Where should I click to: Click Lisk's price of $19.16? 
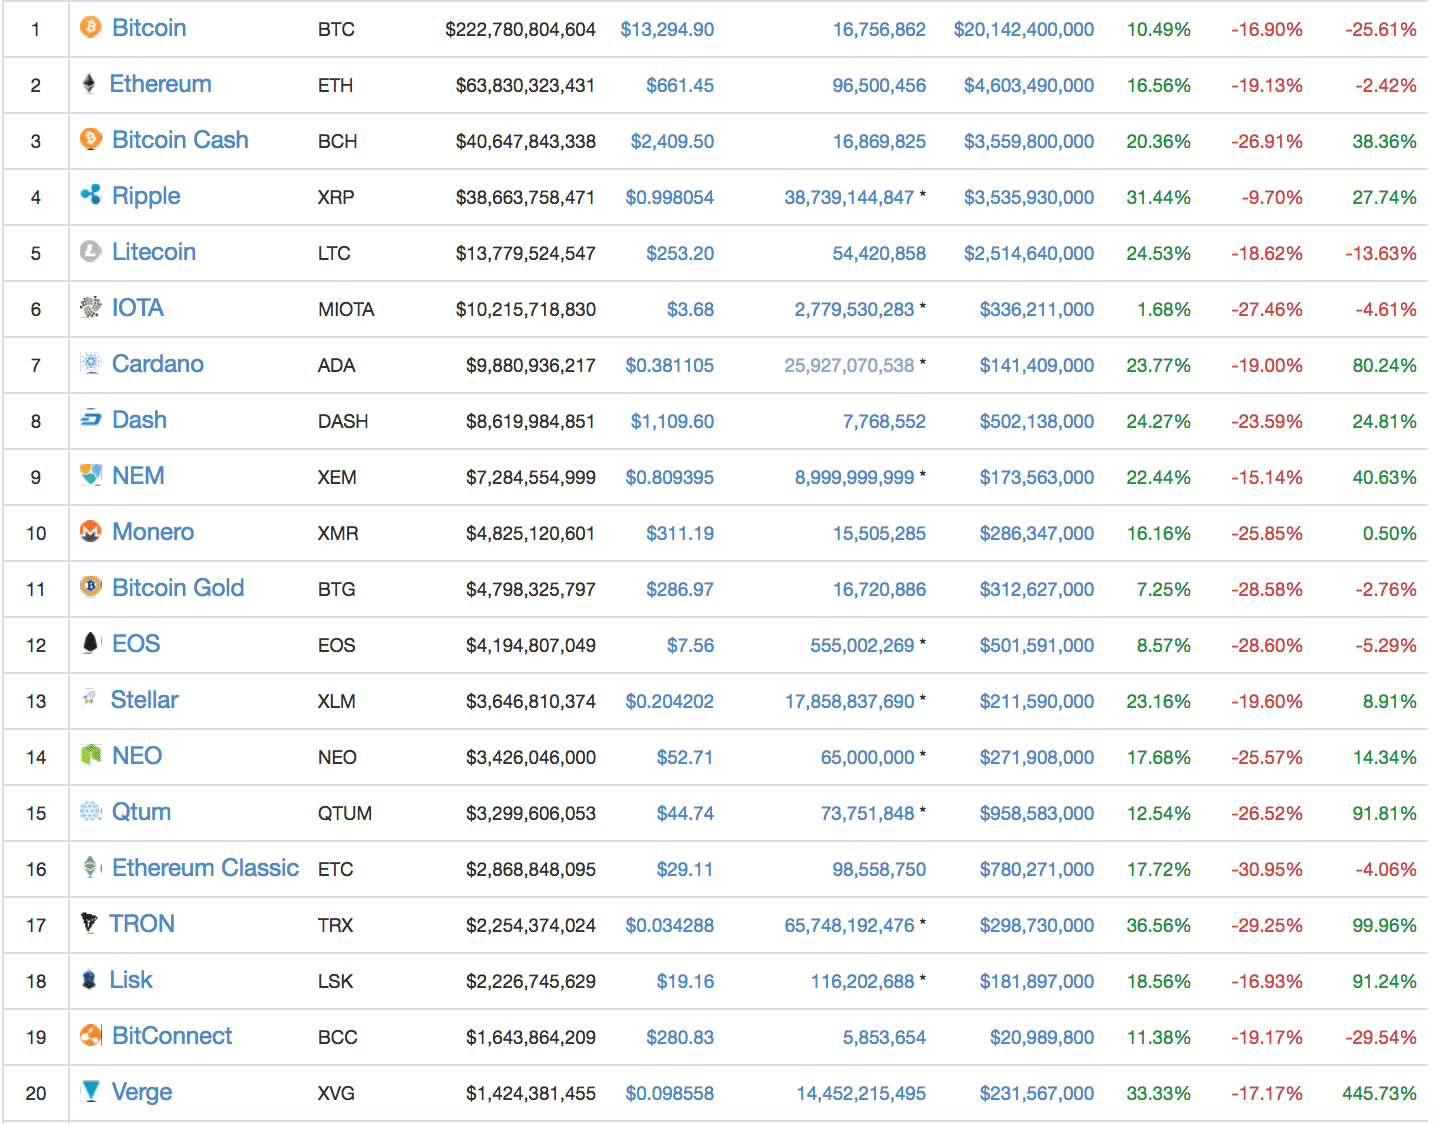point(686,981)
